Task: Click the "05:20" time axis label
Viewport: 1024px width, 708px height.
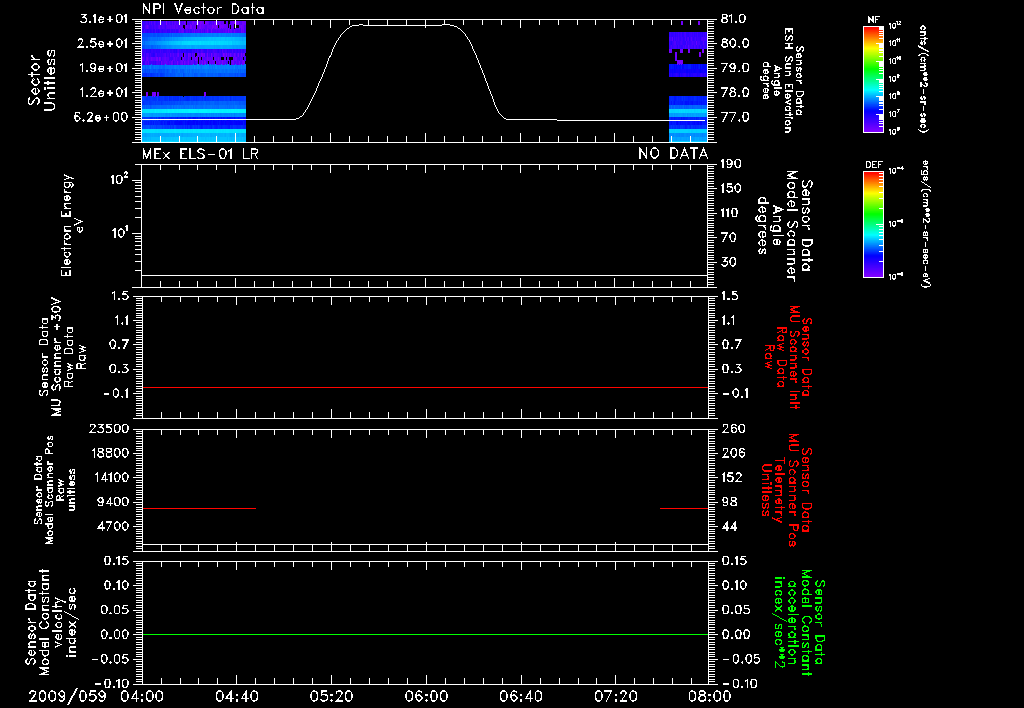Action: [x=331, y=696]
